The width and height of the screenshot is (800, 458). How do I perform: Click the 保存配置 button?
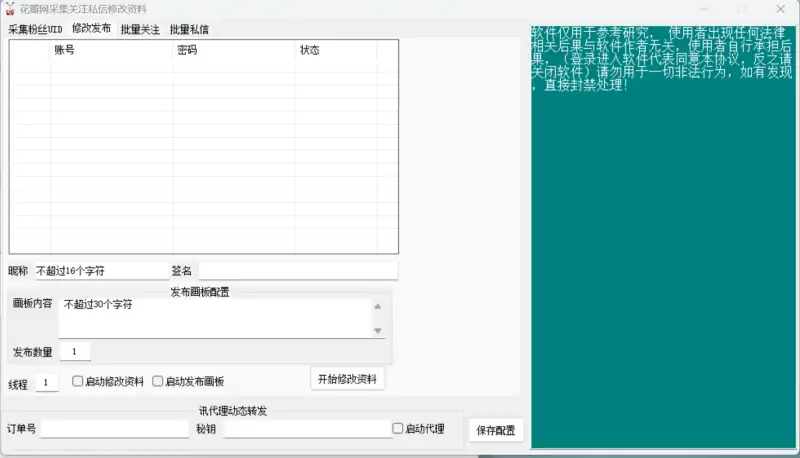(x=496, y=430)
